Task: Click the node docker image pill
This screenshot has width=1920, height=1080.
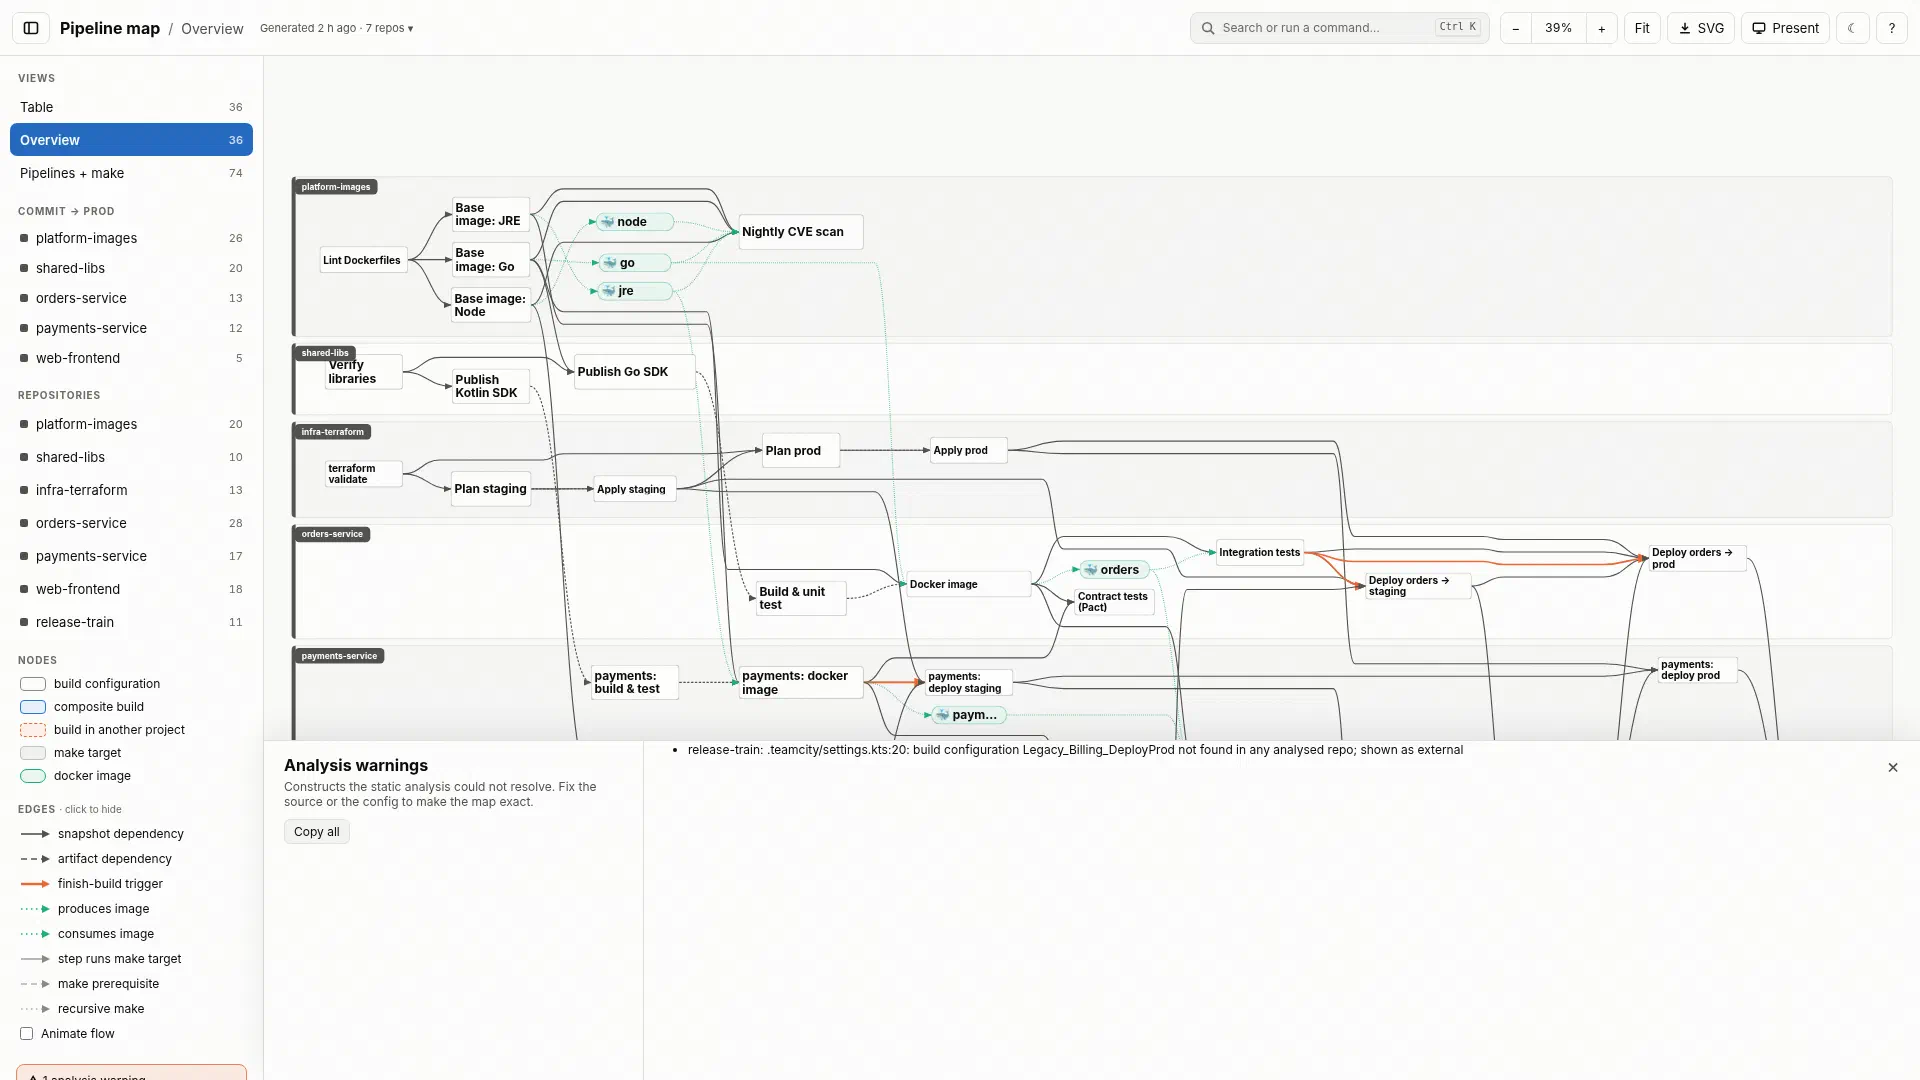Action: coord(634,222)
